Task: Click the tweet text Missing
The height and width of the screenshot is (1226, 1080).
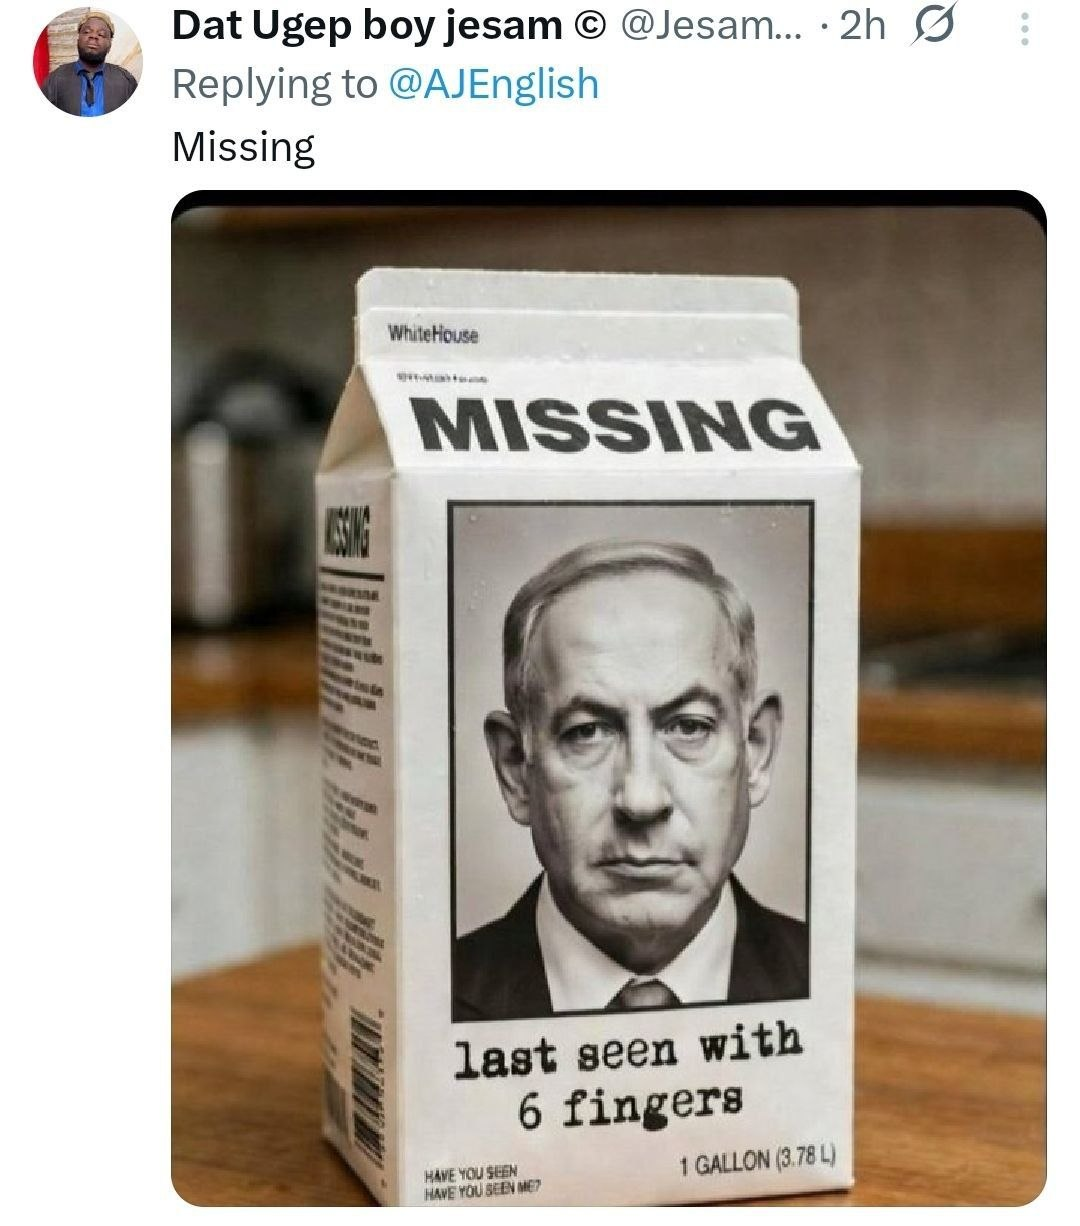Action: coord(243,147)
